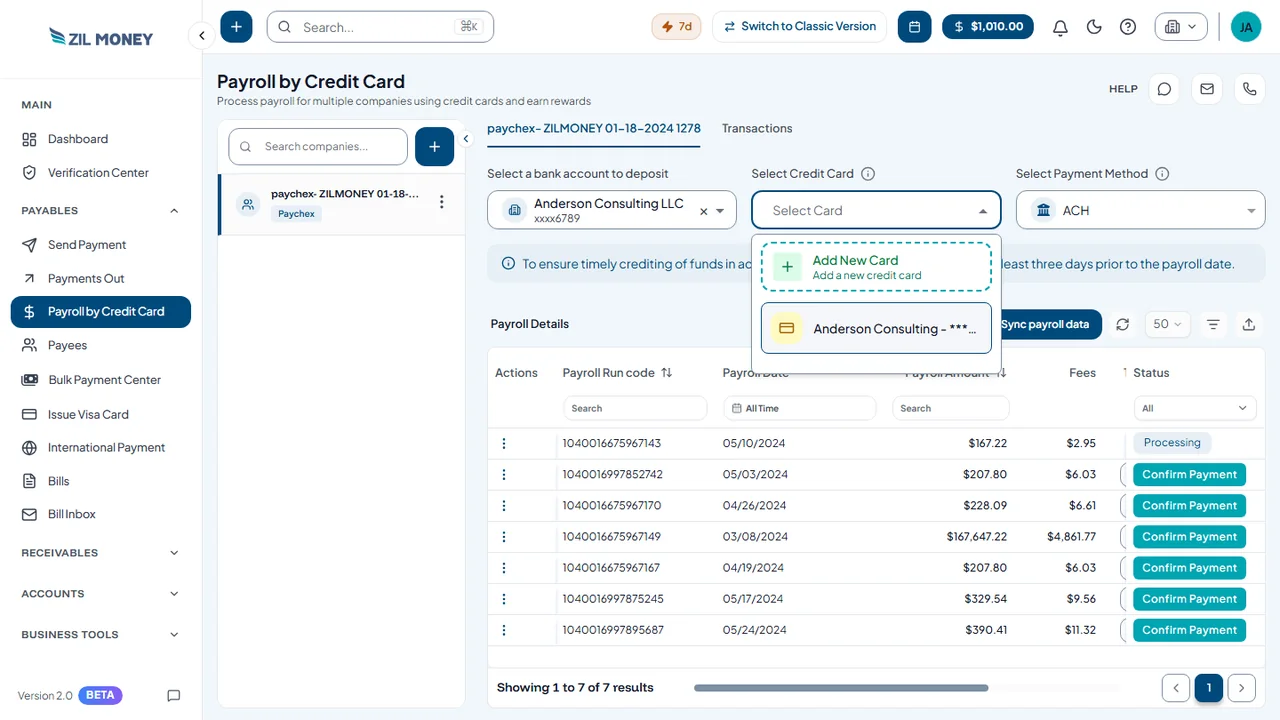Expand the bank account deposit dropdown
The image size is (1280, 720).
click(x=720, y=211)
